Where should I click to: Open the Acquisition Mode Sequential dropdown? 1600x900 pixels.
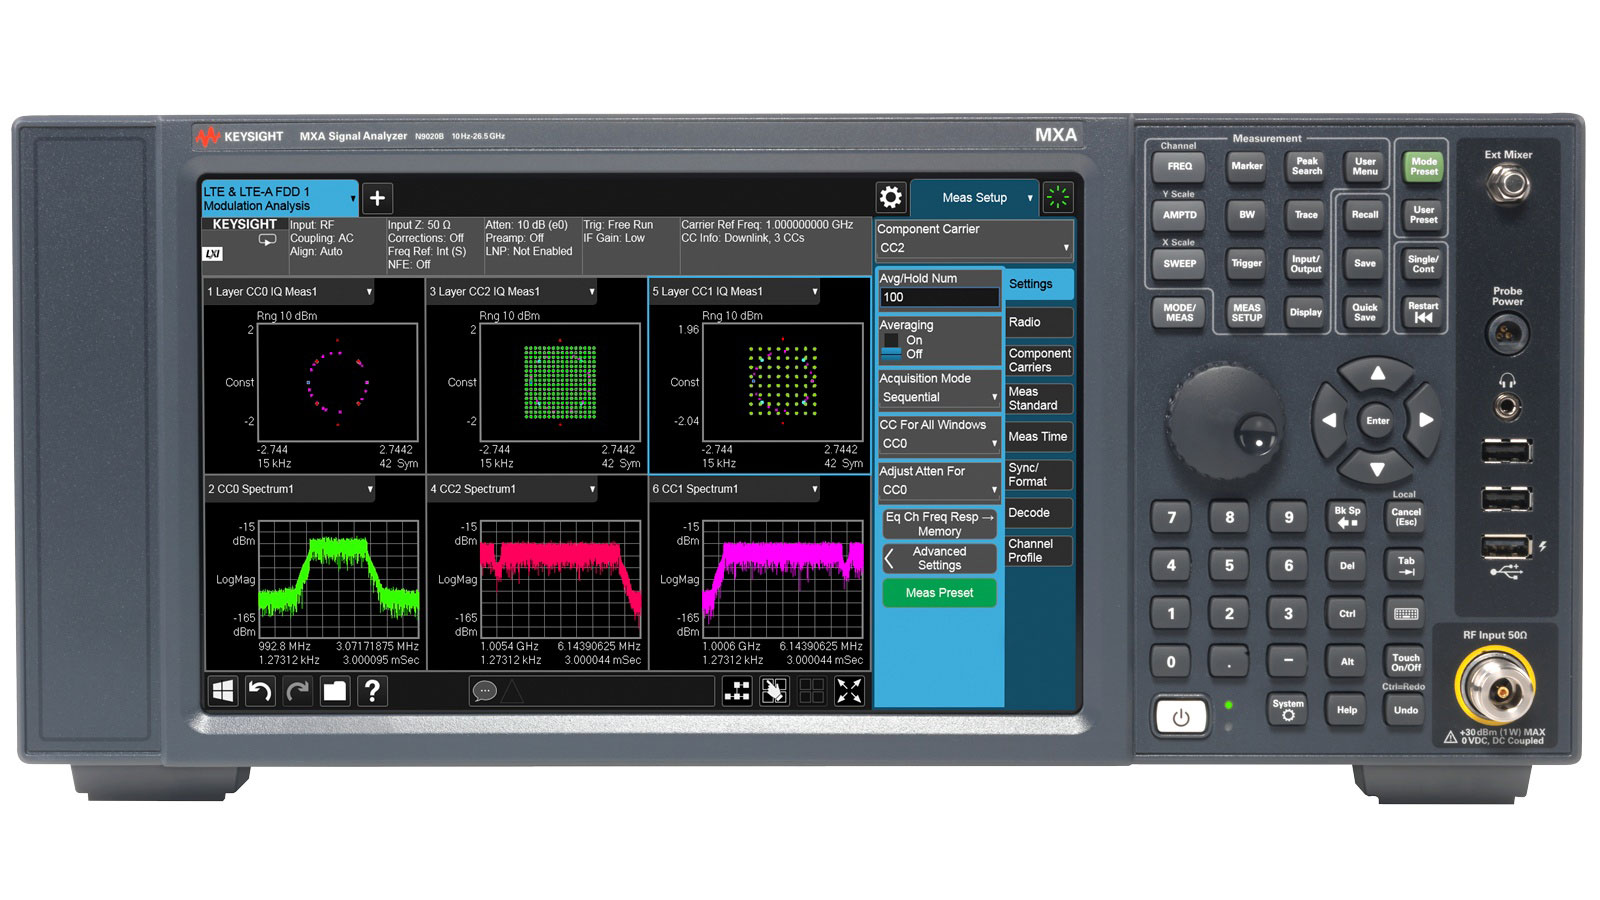(938, 397)
